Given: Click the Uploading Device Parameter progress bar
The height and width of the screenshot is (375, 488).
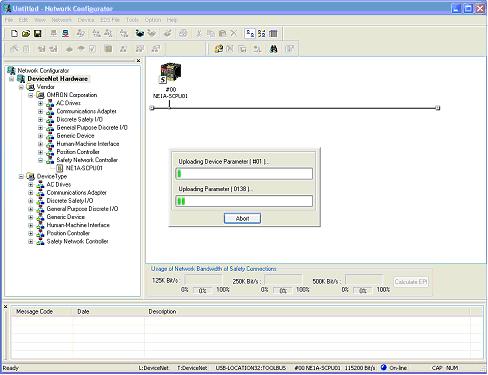Looking at the screenshot, I should [244, 174].
